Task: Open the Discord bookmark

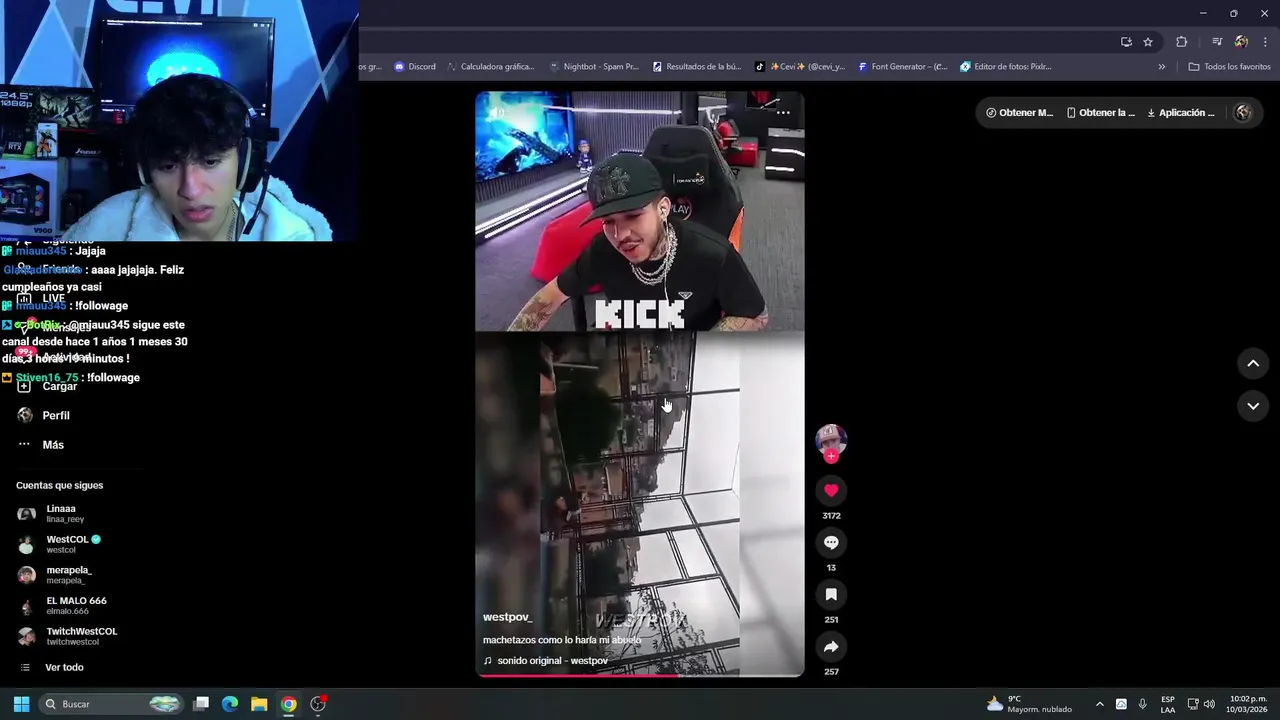Action: click(415, 67)
